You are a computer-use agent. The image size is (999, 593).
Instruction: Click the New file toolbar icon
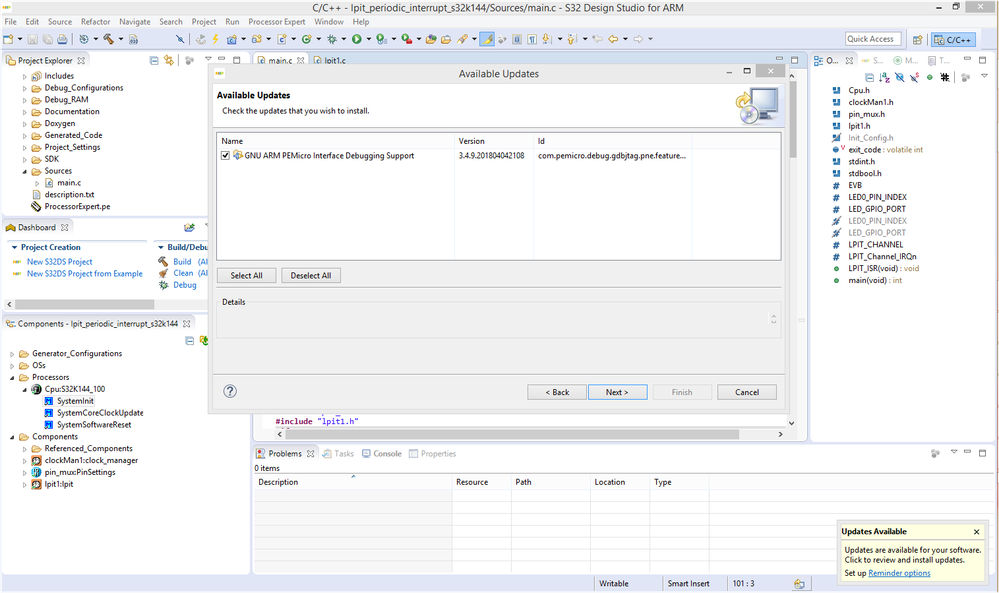coord(8,39)
